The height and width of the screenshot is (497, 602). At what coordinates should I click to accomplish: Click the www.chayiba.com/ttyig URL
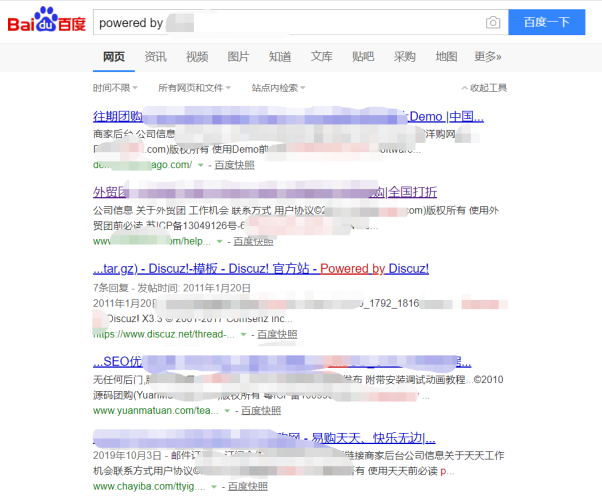(149, 487)
